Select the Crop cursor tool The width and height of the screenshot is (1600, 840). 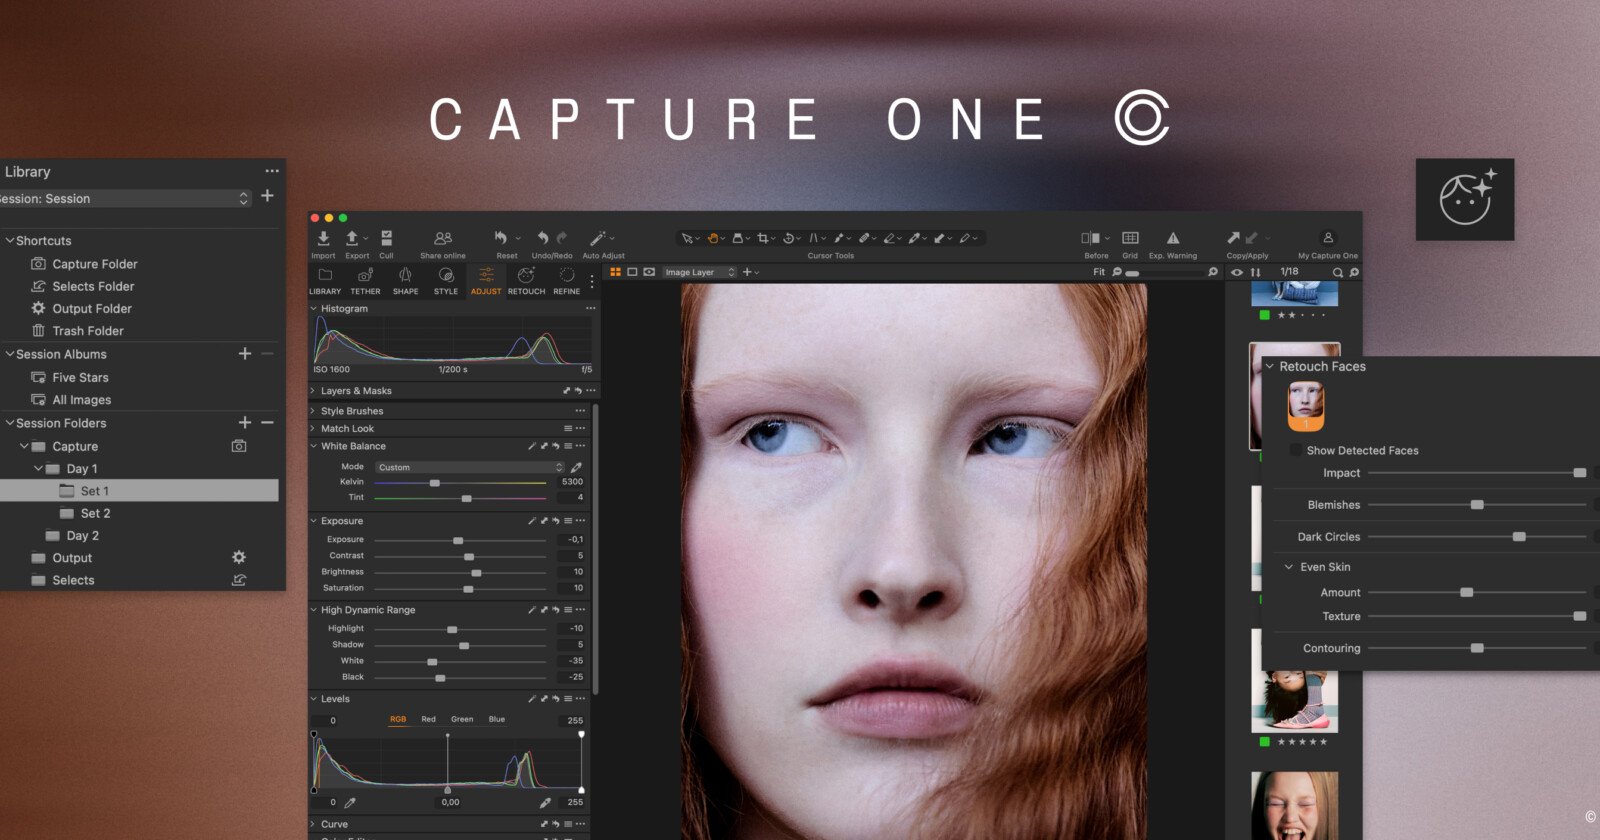pyautogui.click(x=763, y=238)
